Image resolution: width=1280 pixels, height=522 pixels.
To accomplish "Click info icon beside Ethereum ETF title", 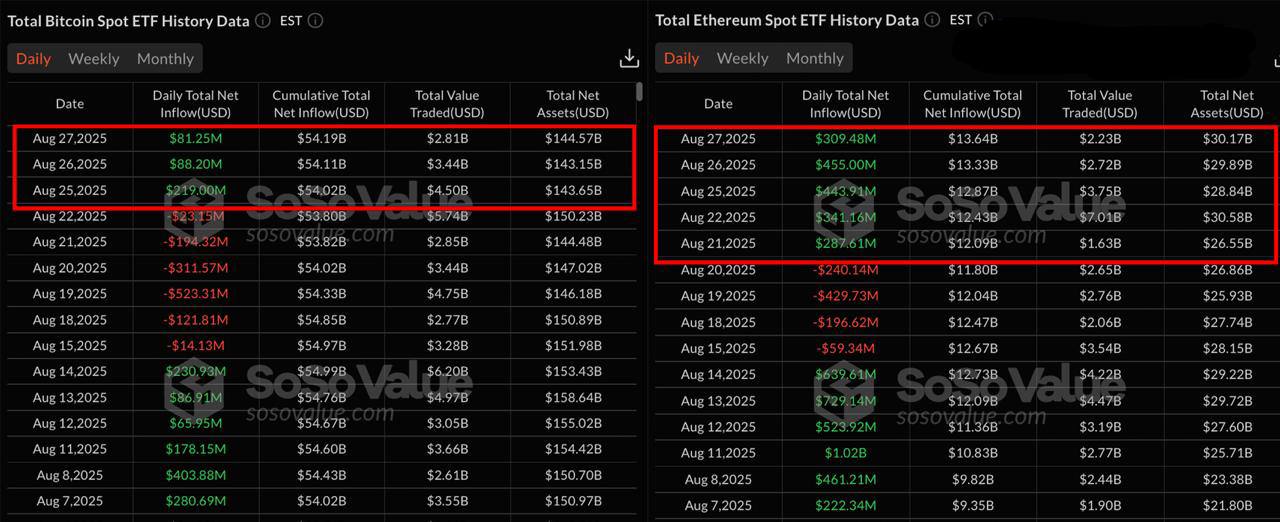I will [932, 20].
